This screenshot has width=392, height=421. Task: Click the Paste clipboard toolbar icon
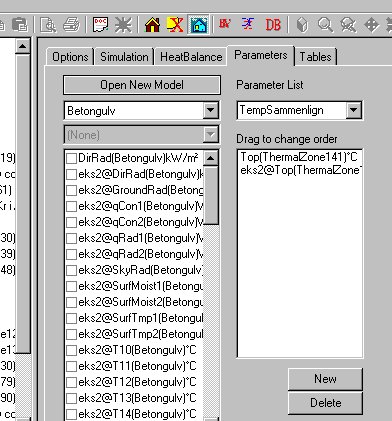click(19, 25)
